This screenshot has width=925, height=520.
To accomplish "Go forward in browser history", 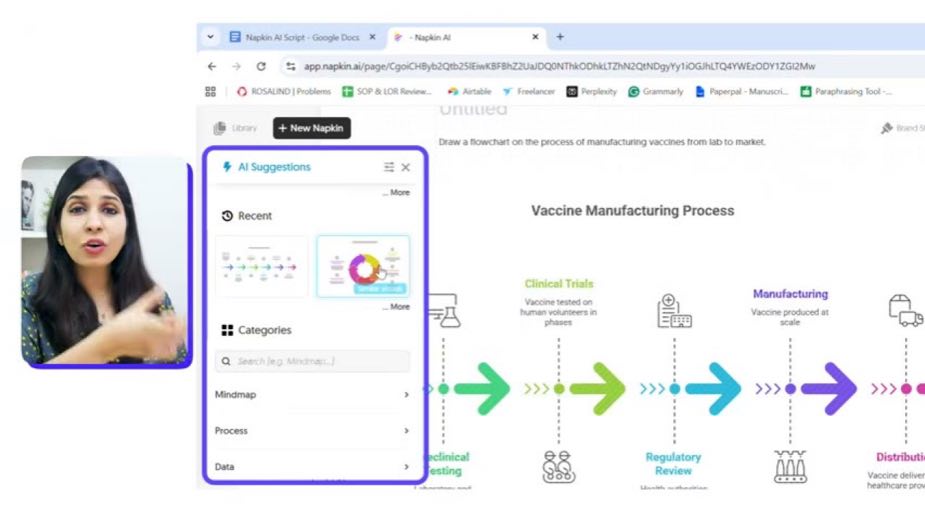I will [x=236, y=66].
